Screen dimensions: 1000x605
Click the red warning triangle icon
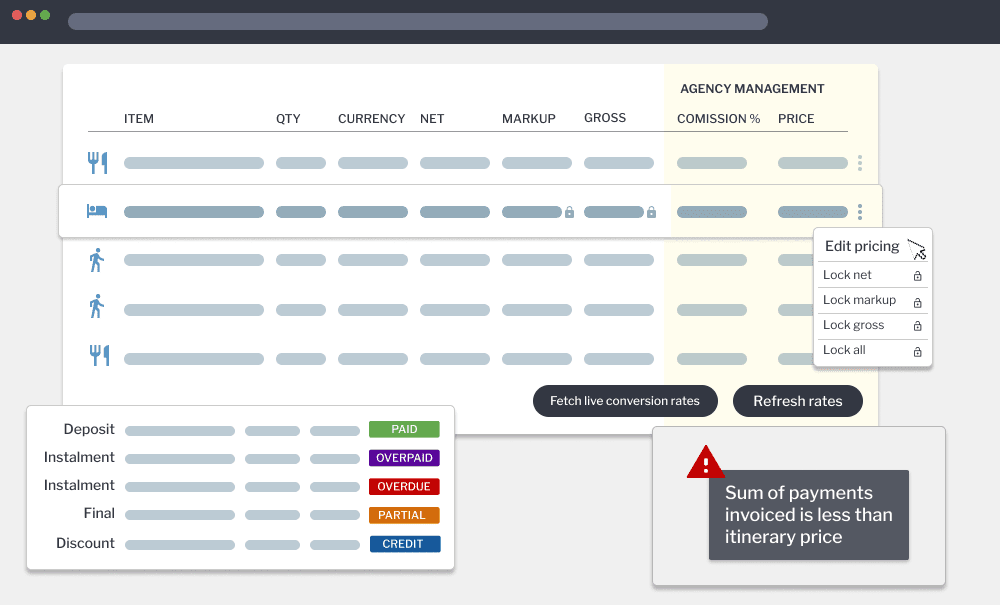coord(705,463)
